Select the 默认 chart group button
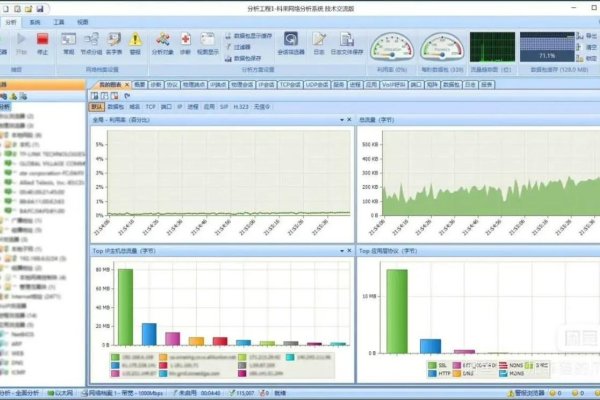This screenshot has height=400, width=600. point(96,107)
